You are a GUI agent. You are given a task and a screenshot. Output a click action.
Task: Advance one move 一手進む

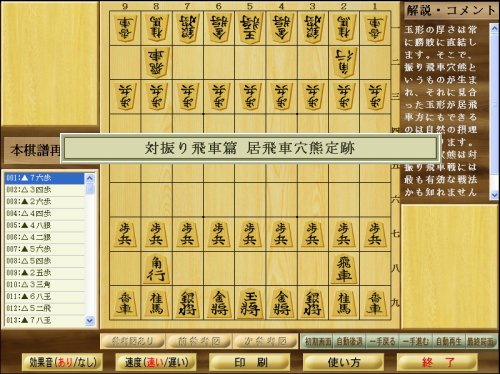click(x=416, y=342)
